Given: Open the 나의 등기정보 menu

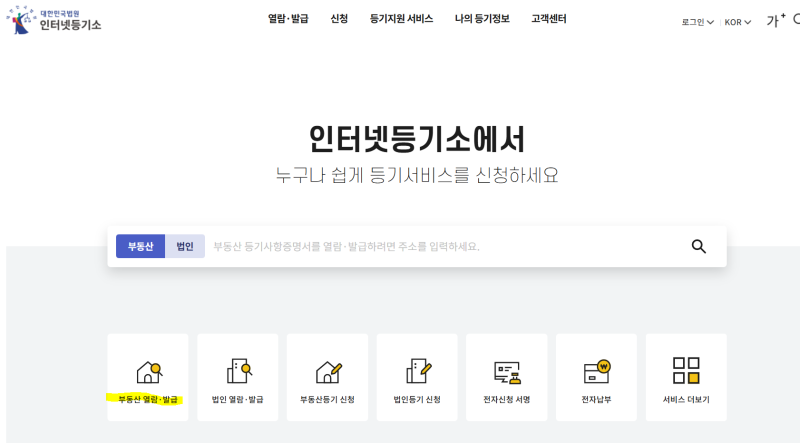Looking at the screenshot, I should (482, 19).
